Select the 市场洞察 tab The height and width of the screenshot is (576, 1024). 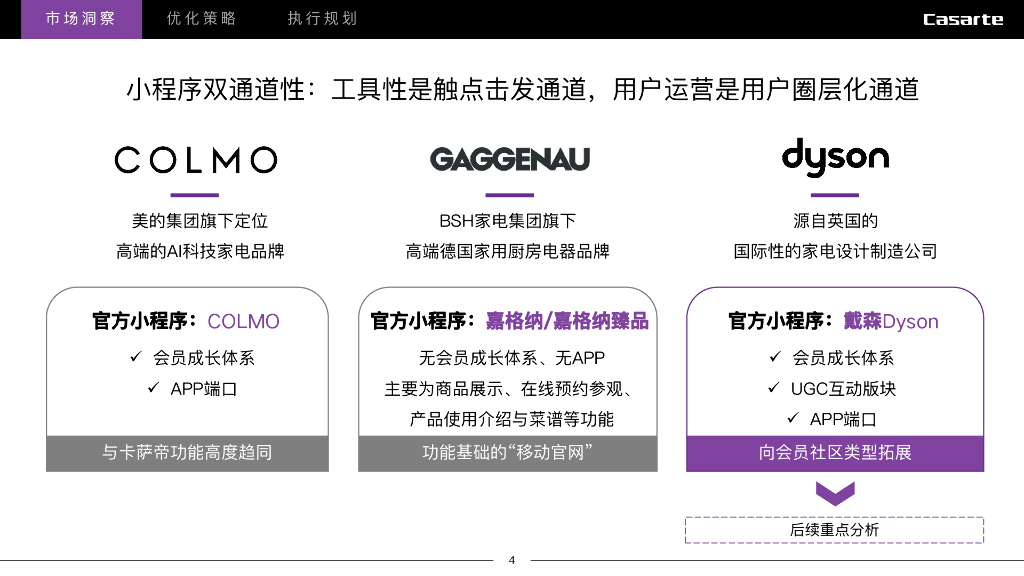[x=81, y=19]
